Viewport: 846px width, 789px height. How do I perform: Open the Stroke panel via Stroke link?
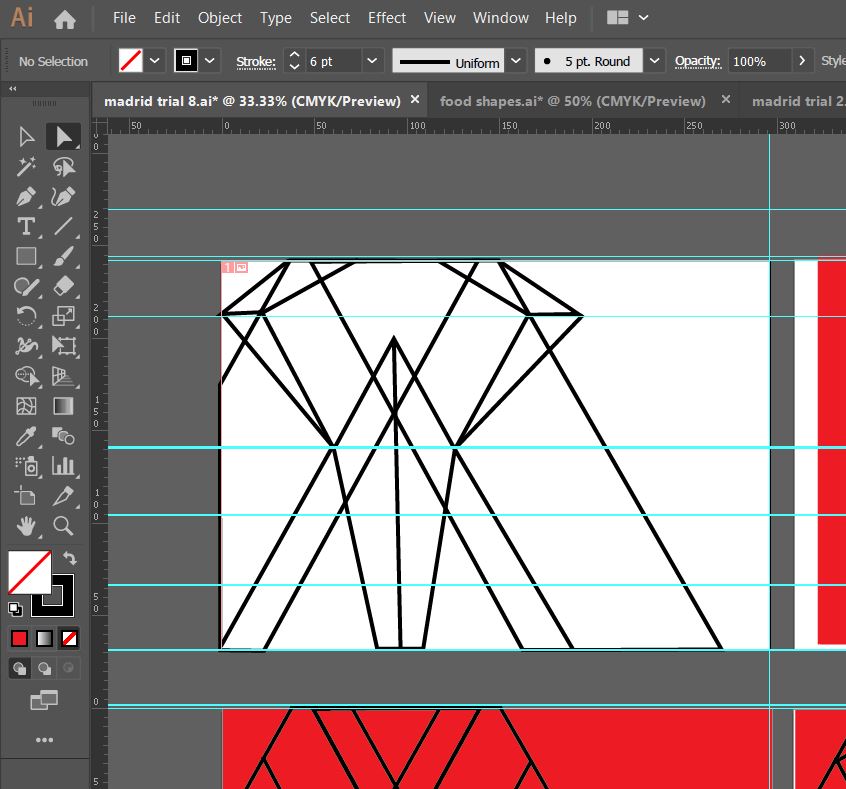(256, 61)
